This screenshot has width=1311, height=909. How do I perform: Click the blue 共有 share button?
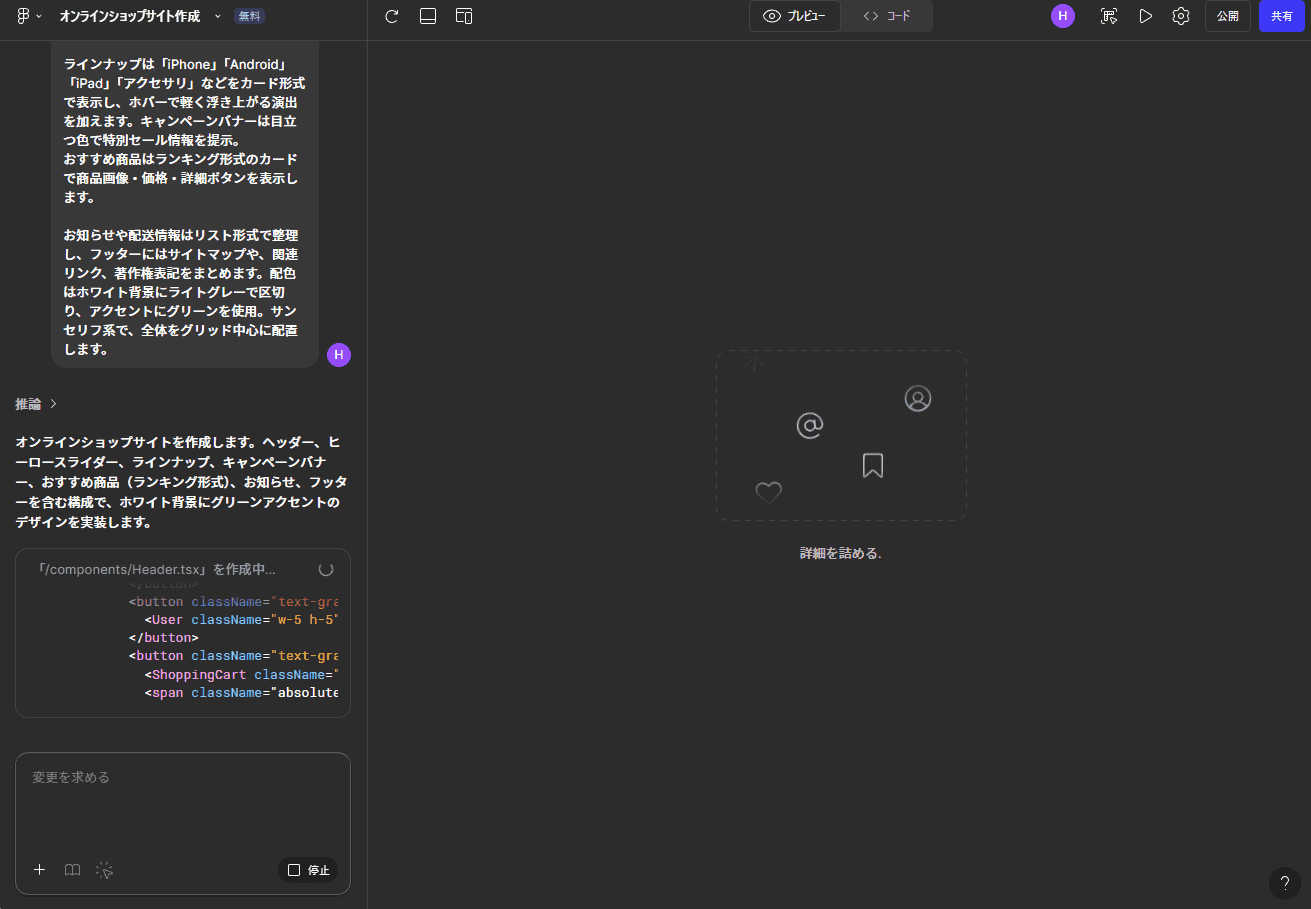coord(1281,16)
